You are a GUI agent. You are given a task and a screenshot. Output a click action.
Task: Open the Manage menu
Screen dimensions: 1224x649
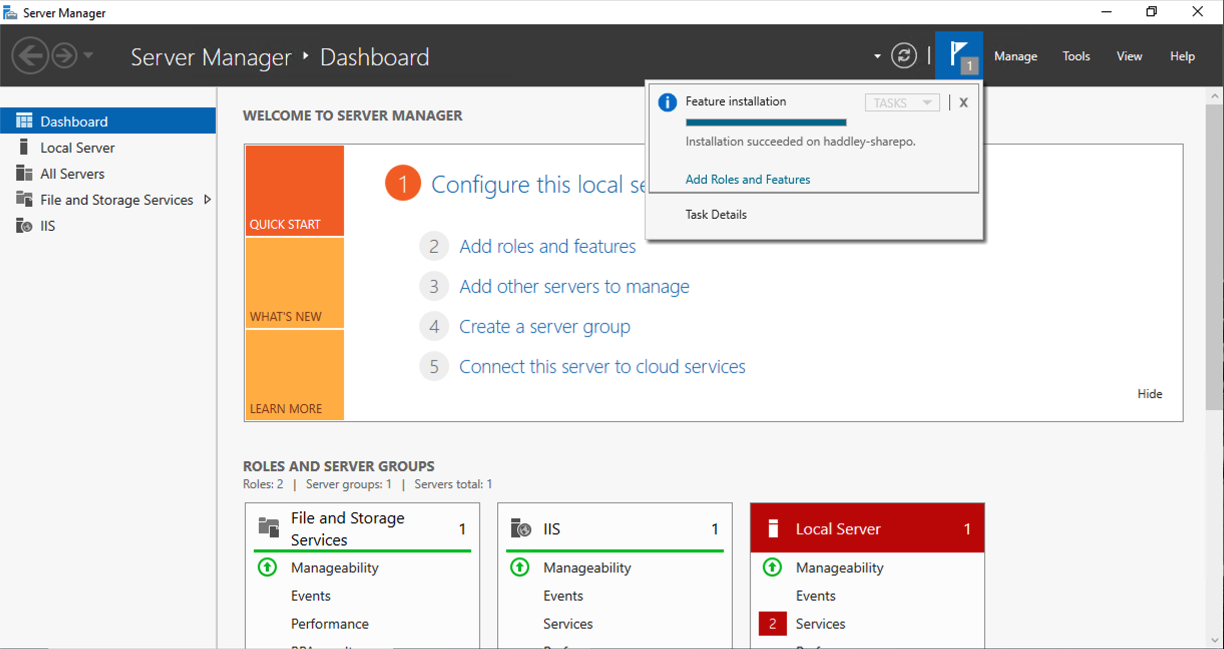(x=1016, y=56)
